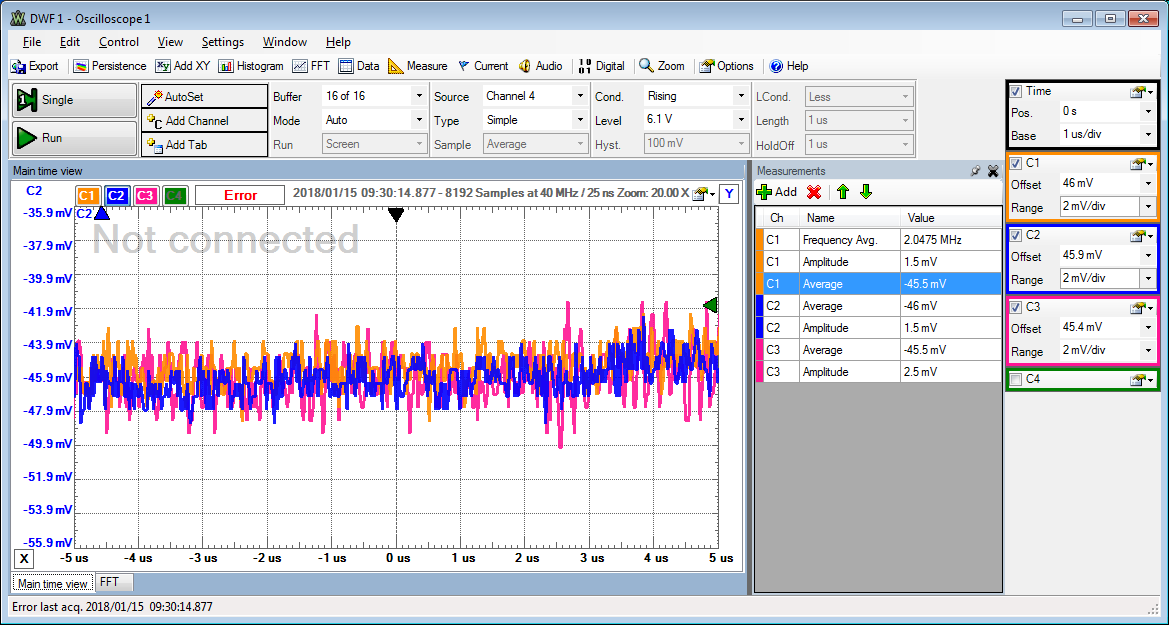
Task: Click the red X remove measurement icon
Action: point(814,192)
